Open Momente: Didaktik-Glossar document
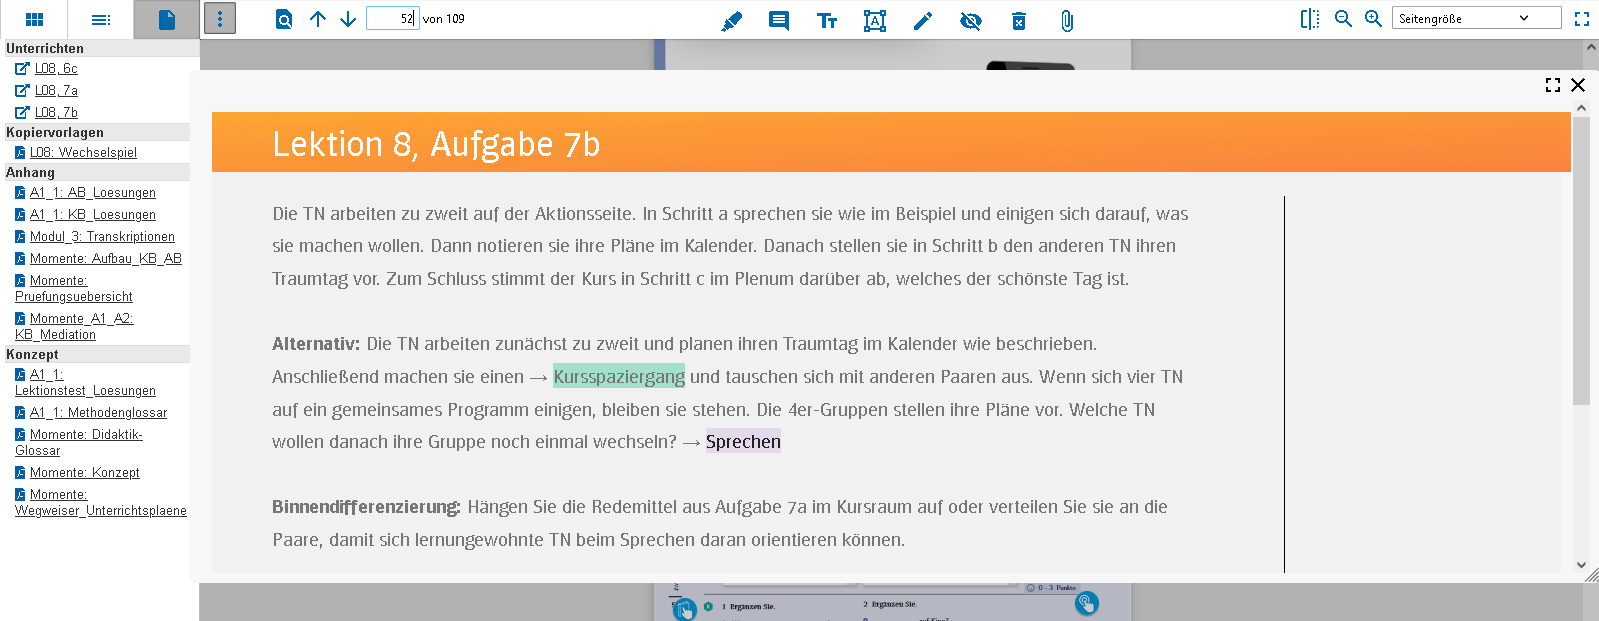This screenshot has width=1599, height=621. (79, 442)
